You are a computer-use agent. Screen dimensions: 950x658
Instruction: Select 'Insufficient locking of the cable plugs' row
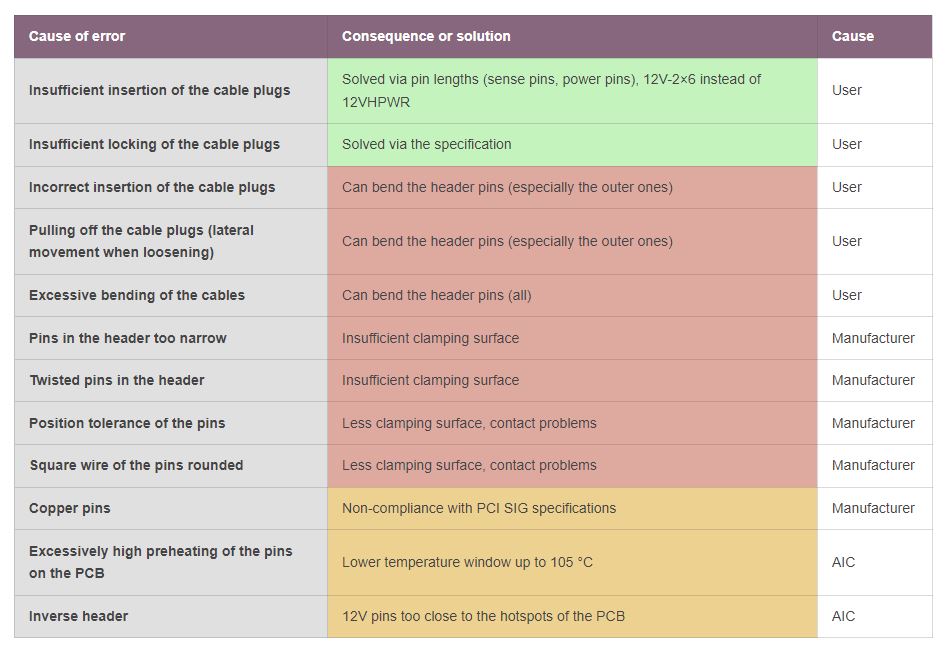click(x=473, y=145)
